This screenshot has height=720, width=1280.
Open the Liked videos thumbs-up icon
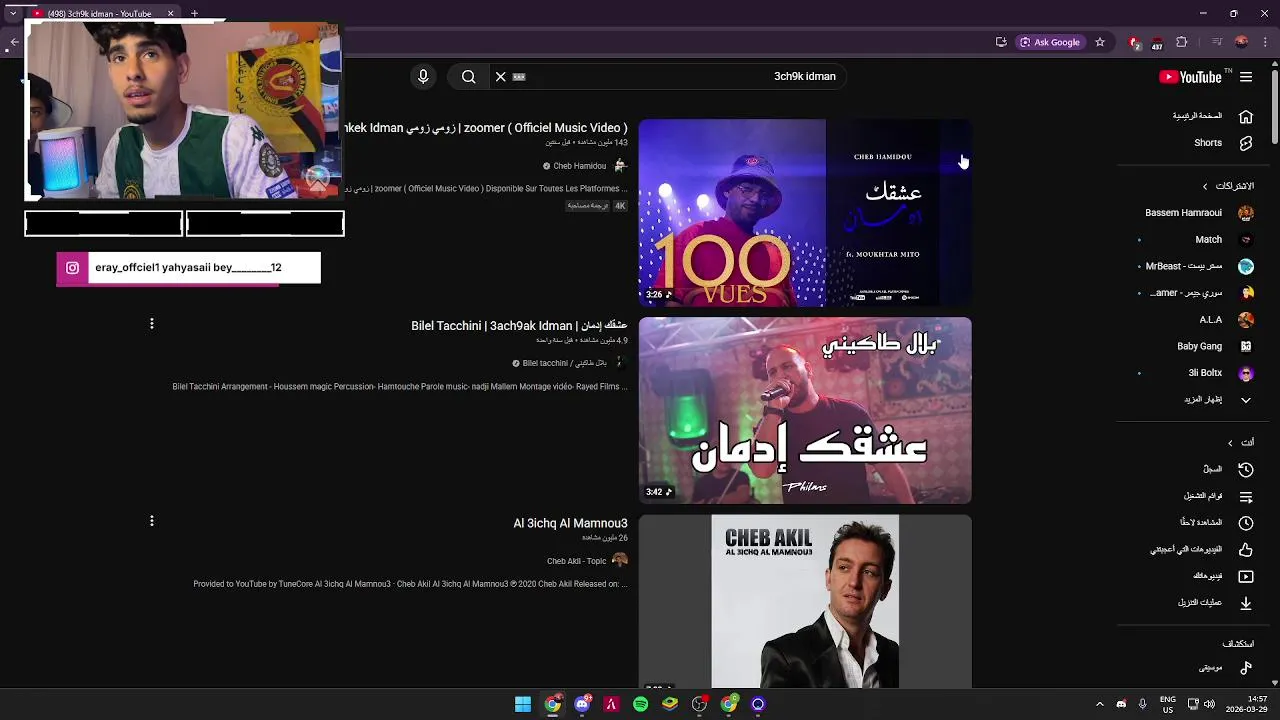(1246, 549)
